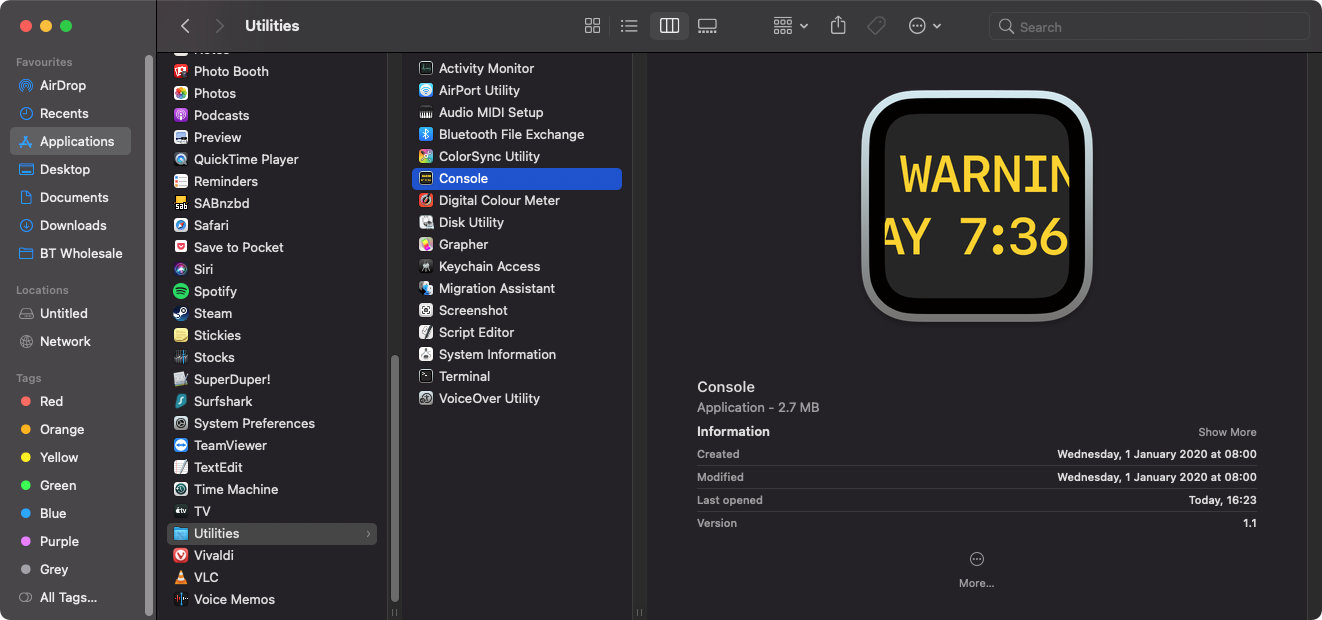Click the Surfshark app icon

(x=181, y=401)
